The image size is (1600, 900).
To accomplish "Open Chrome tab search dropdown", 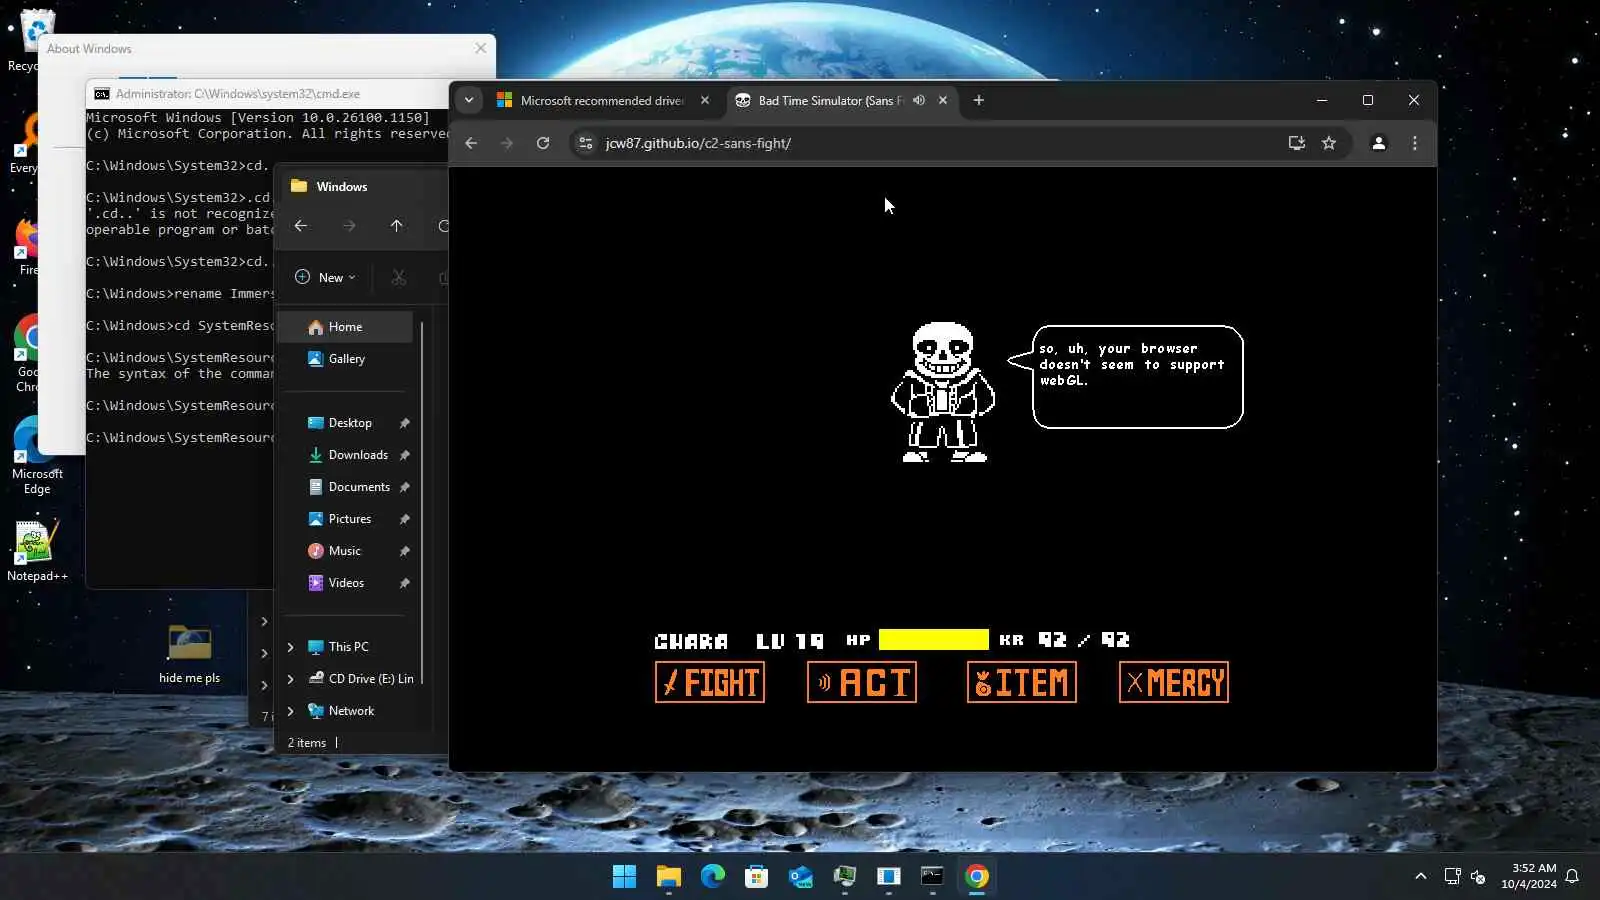I will click(x=469, y=100).
